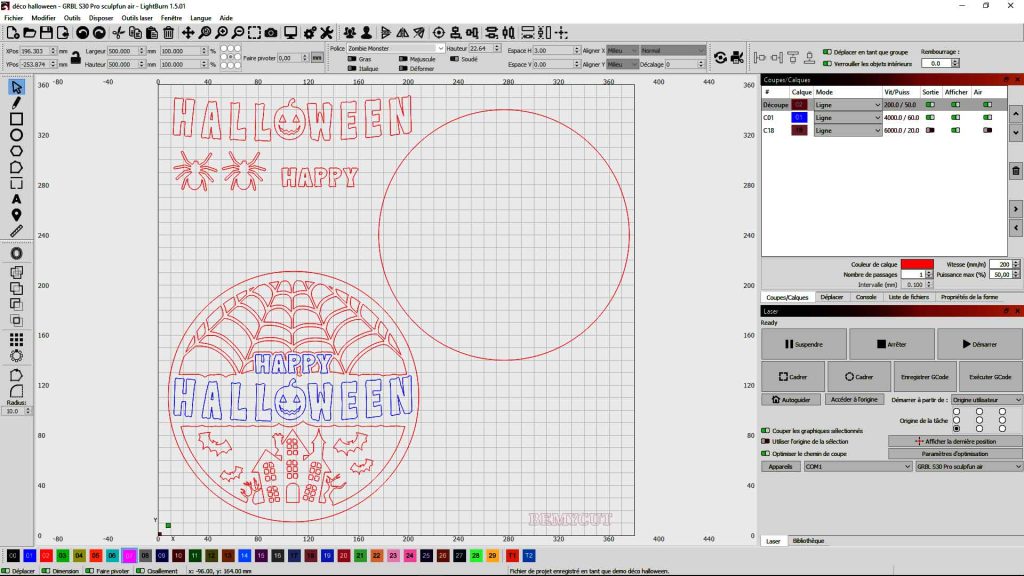Toggle Afficher for layer C01
The image size is (1024, 576).
[x=955, y=118]
